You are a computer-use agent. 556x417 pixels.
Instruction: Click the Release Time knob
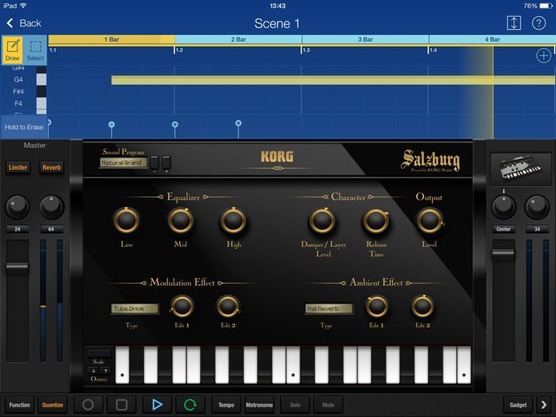pyautogui.click(x=376, y=220)
